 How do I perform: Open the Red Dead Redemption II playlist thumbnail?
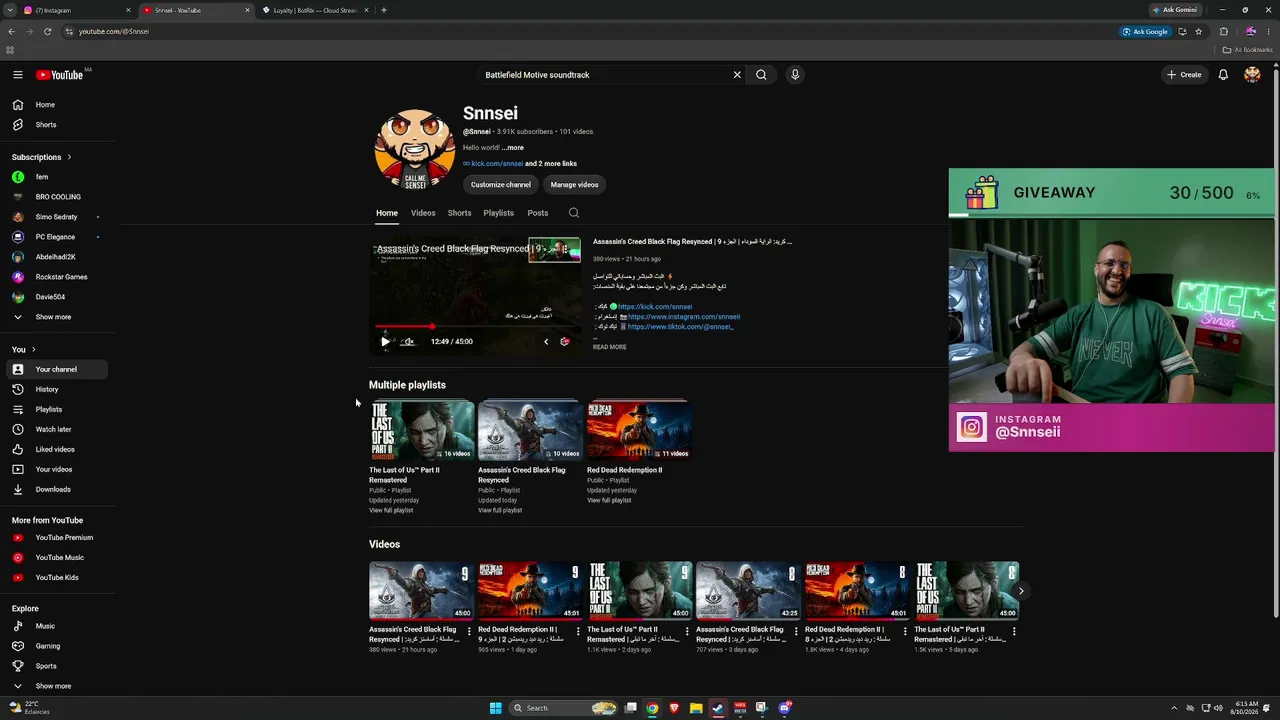coord(639,430)
